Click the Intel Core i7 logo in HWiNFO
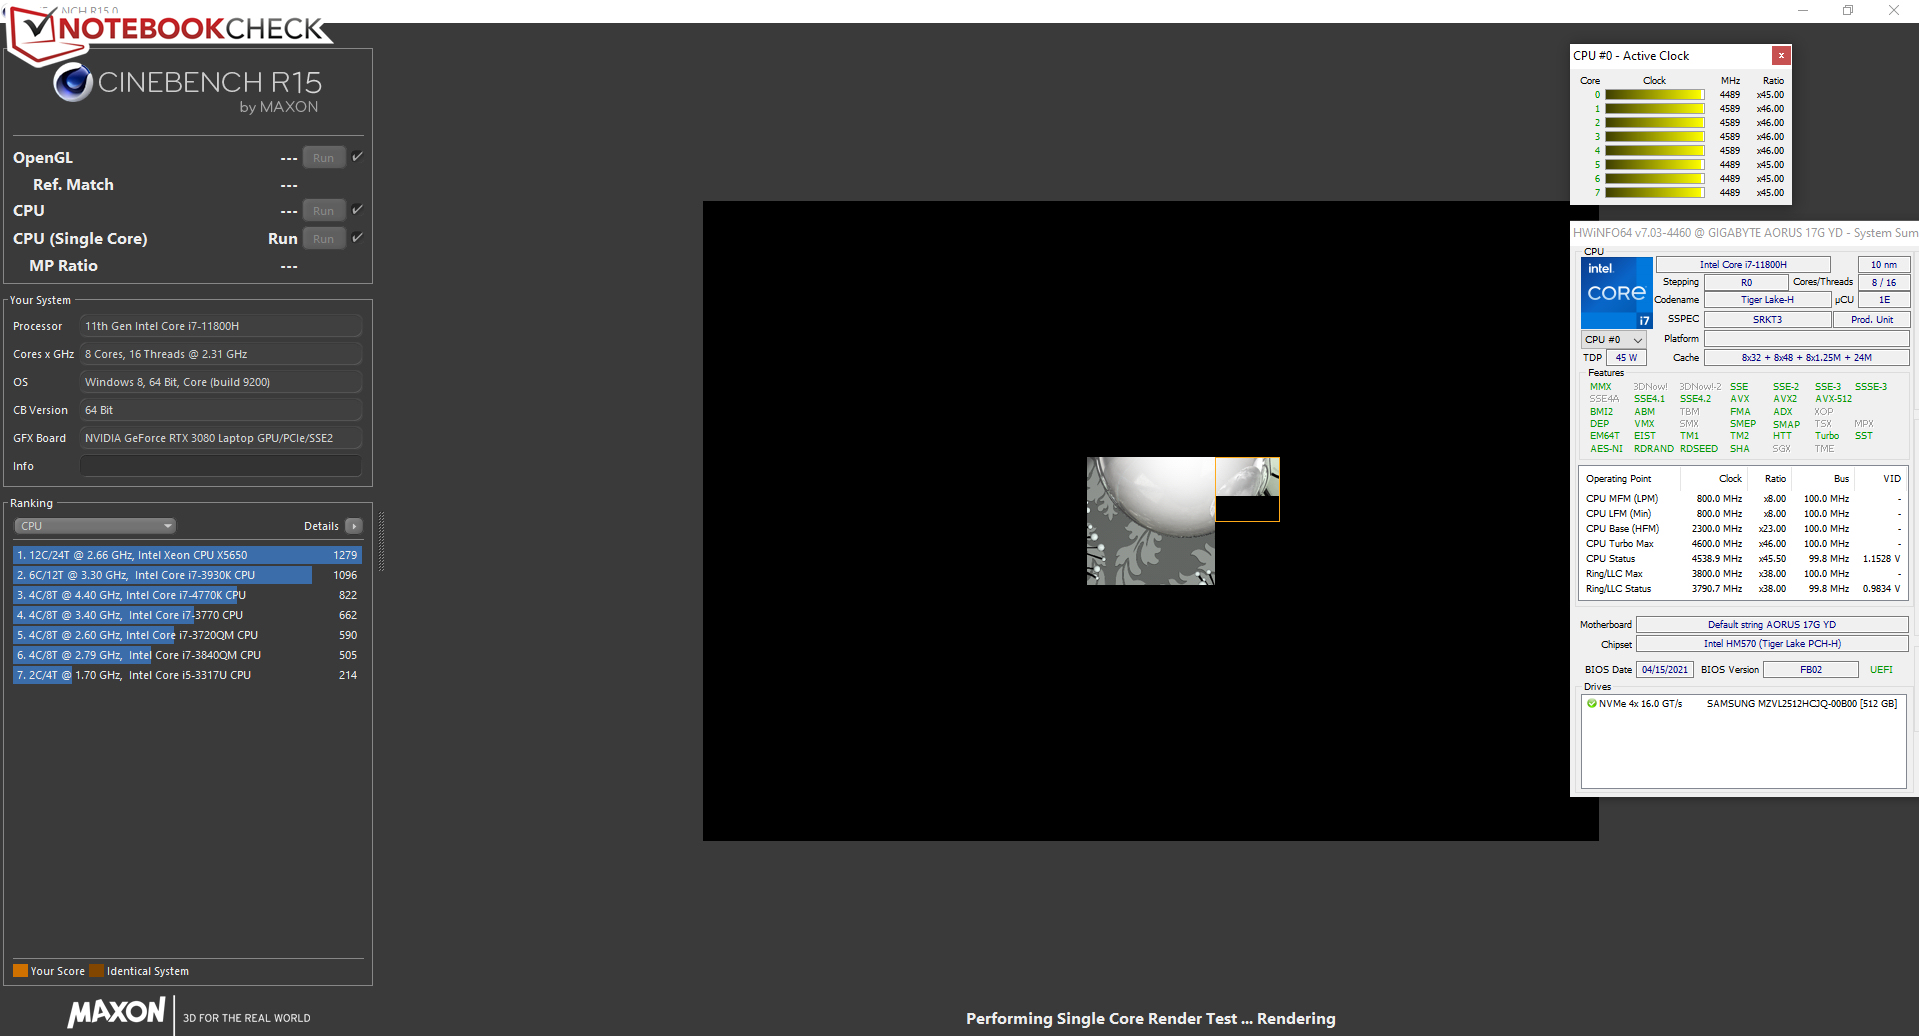The image size is (1919, 1036). 1616,293
